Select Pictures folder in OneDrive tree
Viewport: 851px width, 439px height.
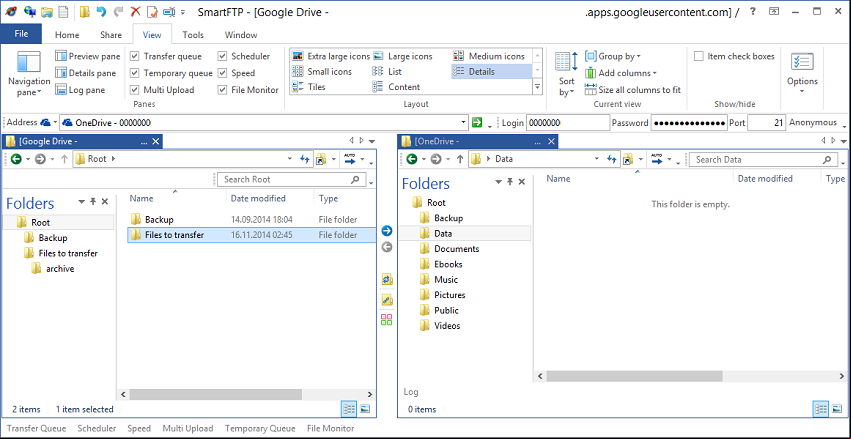point(449,295)
